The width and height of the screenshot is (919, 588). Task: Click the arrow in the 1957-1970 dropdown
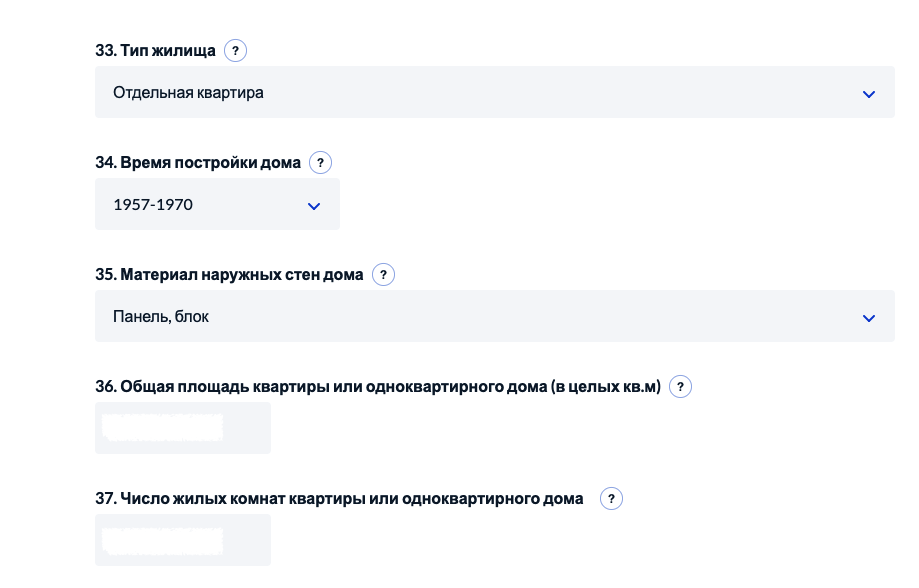tap(313, 206)
